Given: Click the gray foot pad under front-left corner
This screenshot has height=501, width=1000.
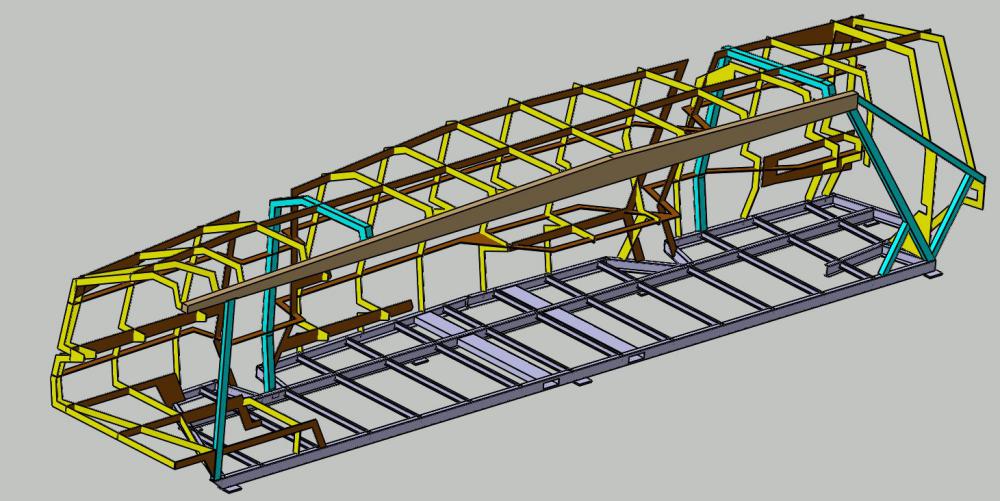Looking at the screenshot, I should coord(230,487).
